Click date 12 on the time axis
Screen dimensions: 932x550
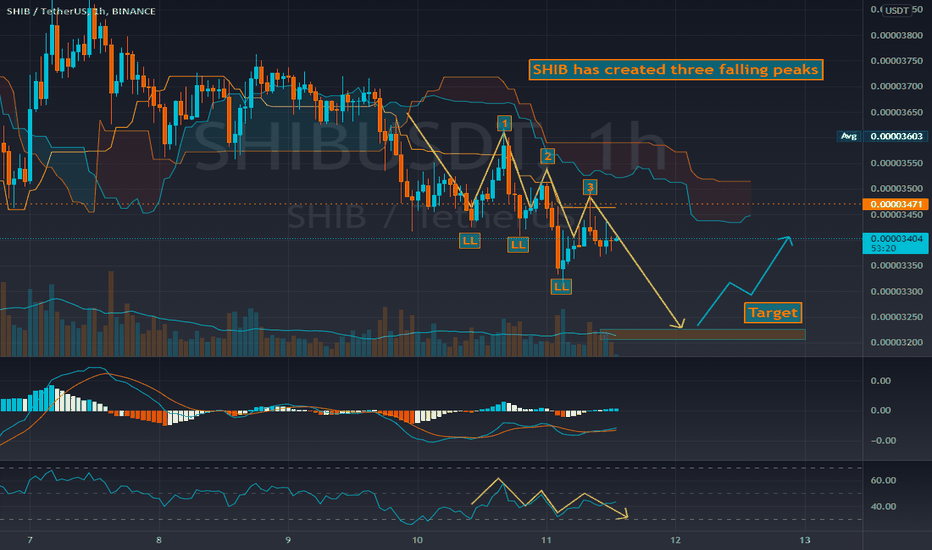[x=675, y=540]
